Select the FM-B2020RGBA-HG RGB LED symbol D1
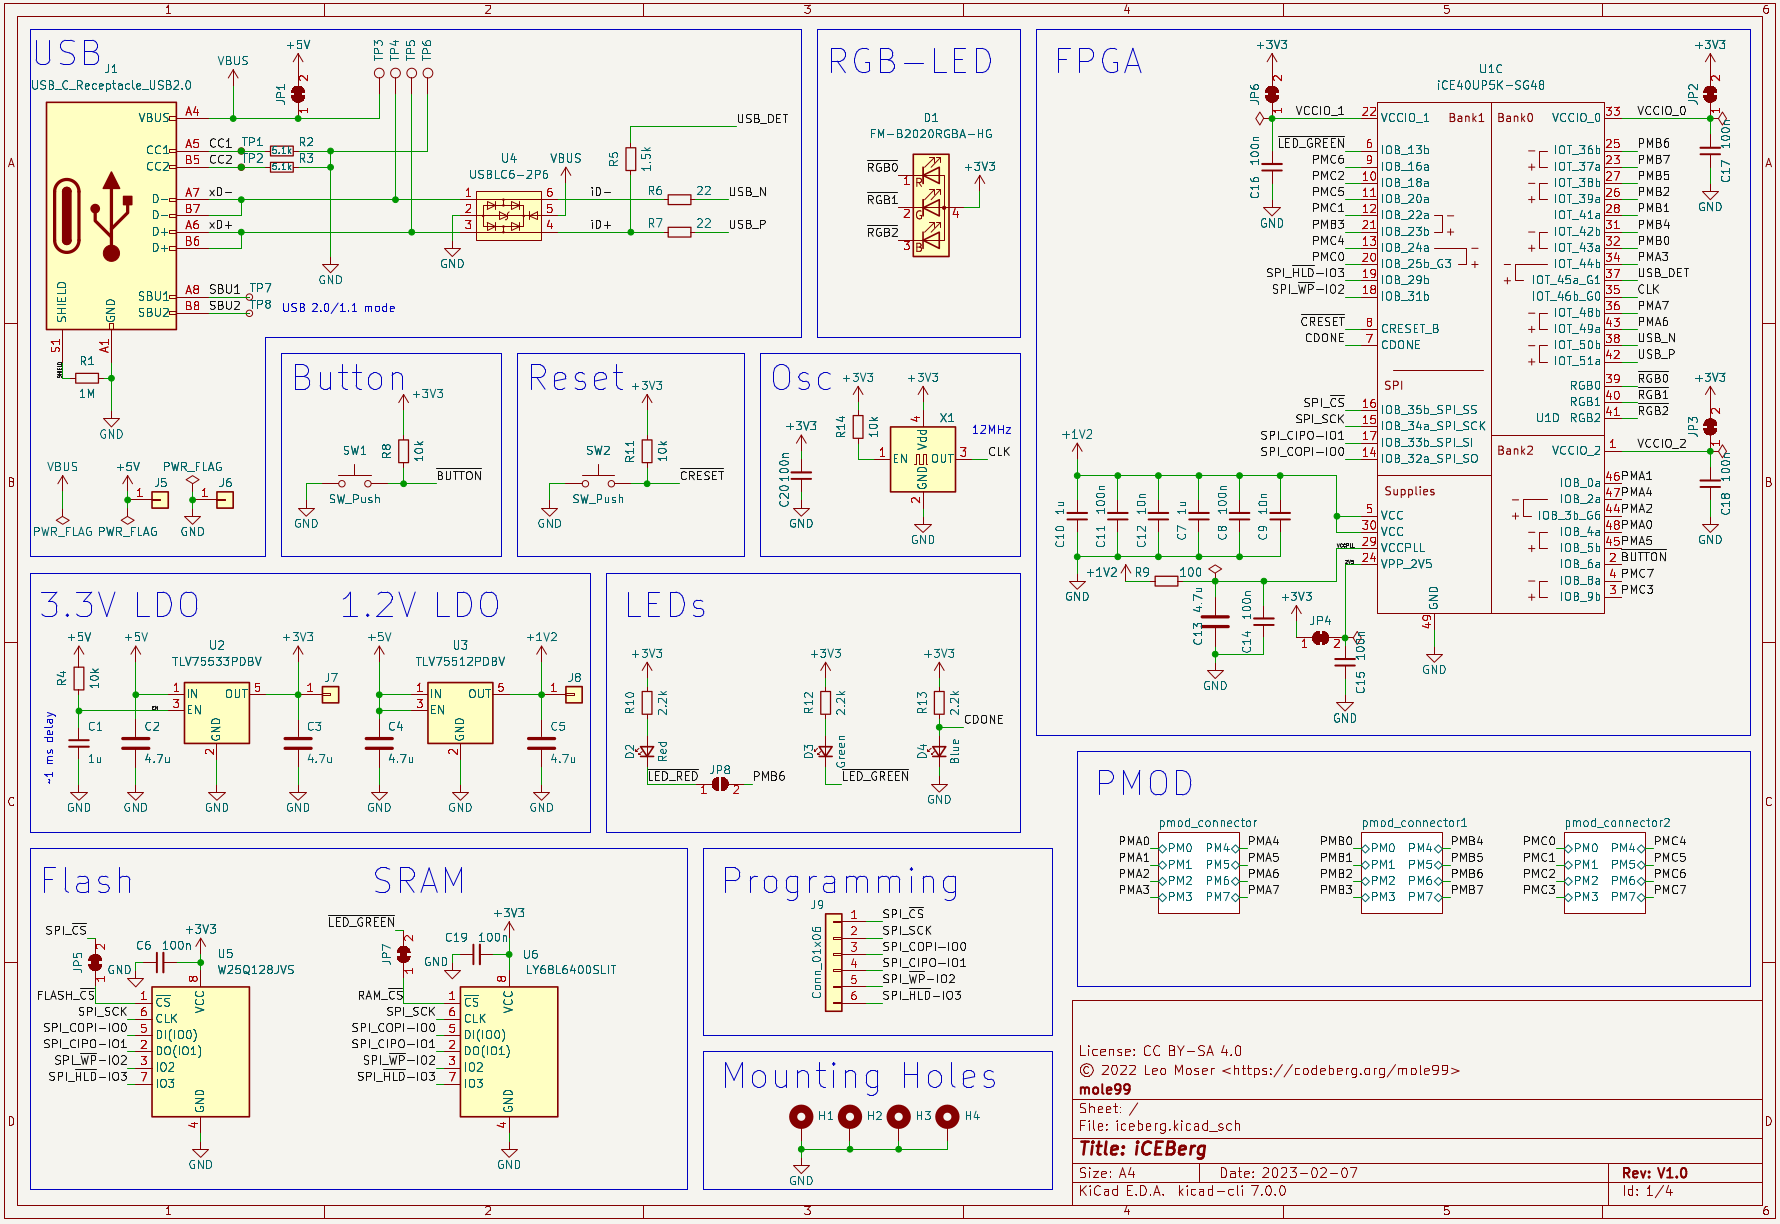Screen dimensions: 1780x1224 (930, 205)
